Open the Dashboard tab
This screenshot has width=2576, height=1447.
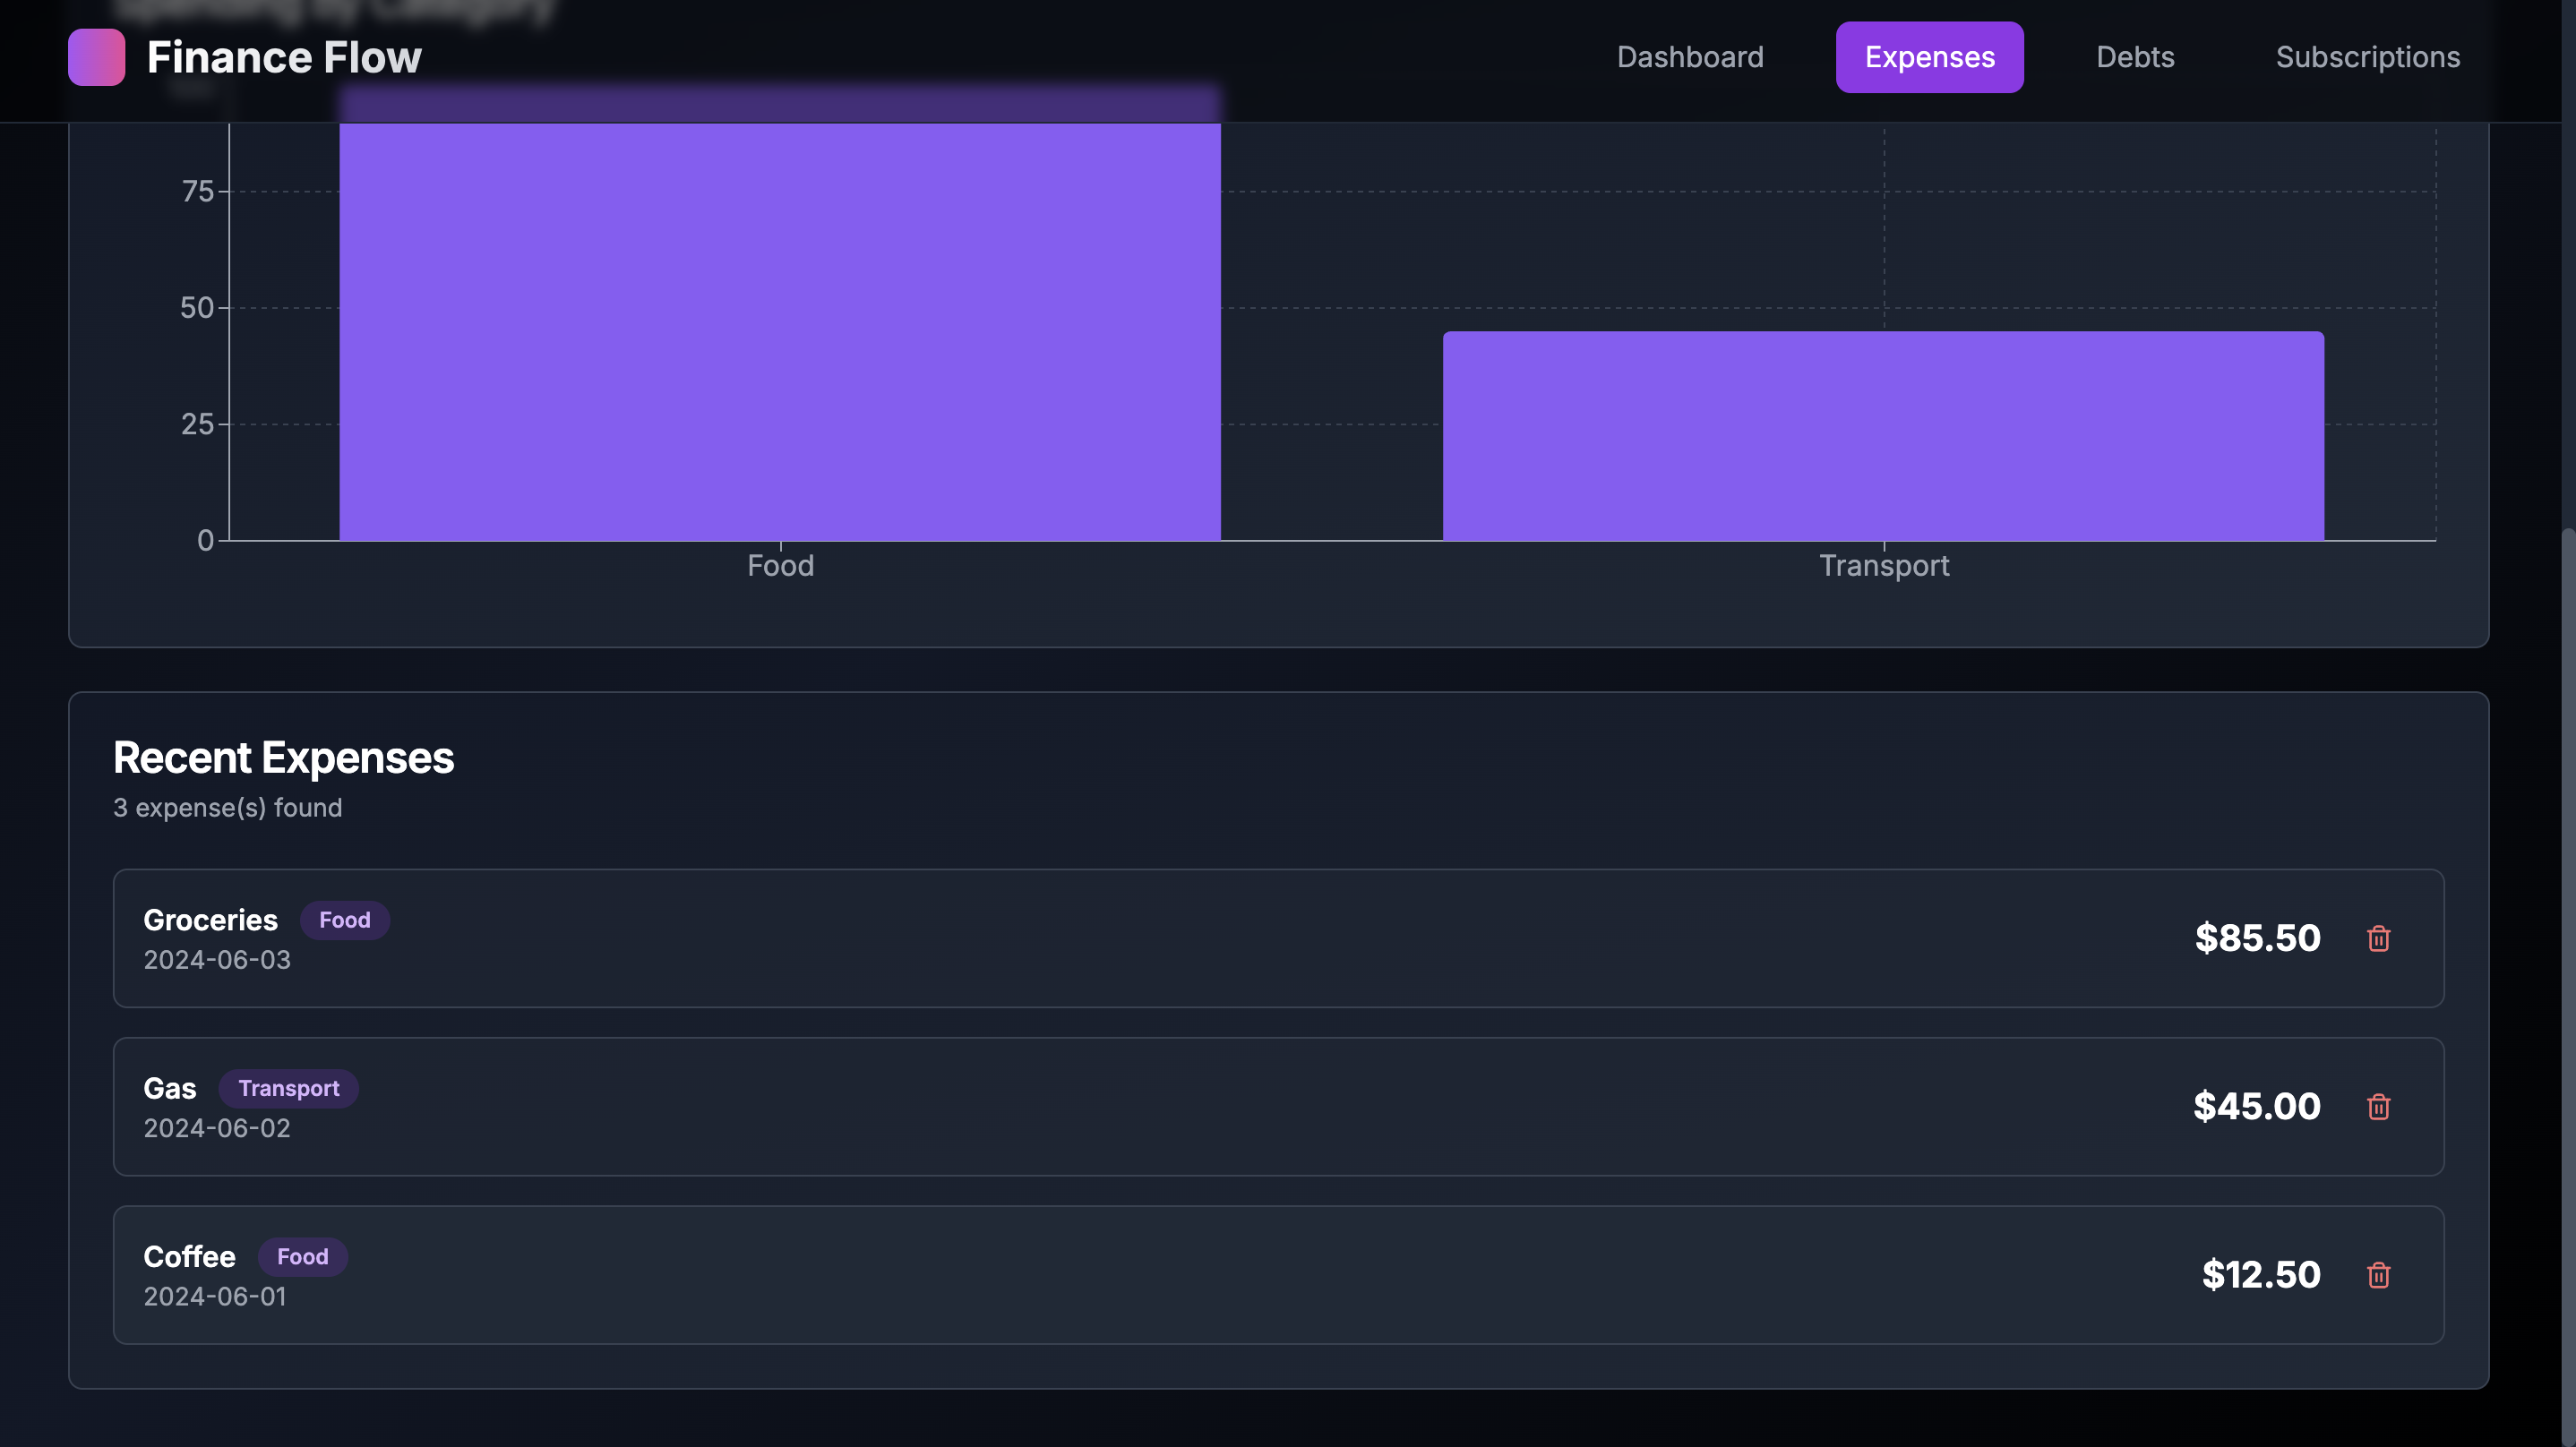(x=1689, y=57)
